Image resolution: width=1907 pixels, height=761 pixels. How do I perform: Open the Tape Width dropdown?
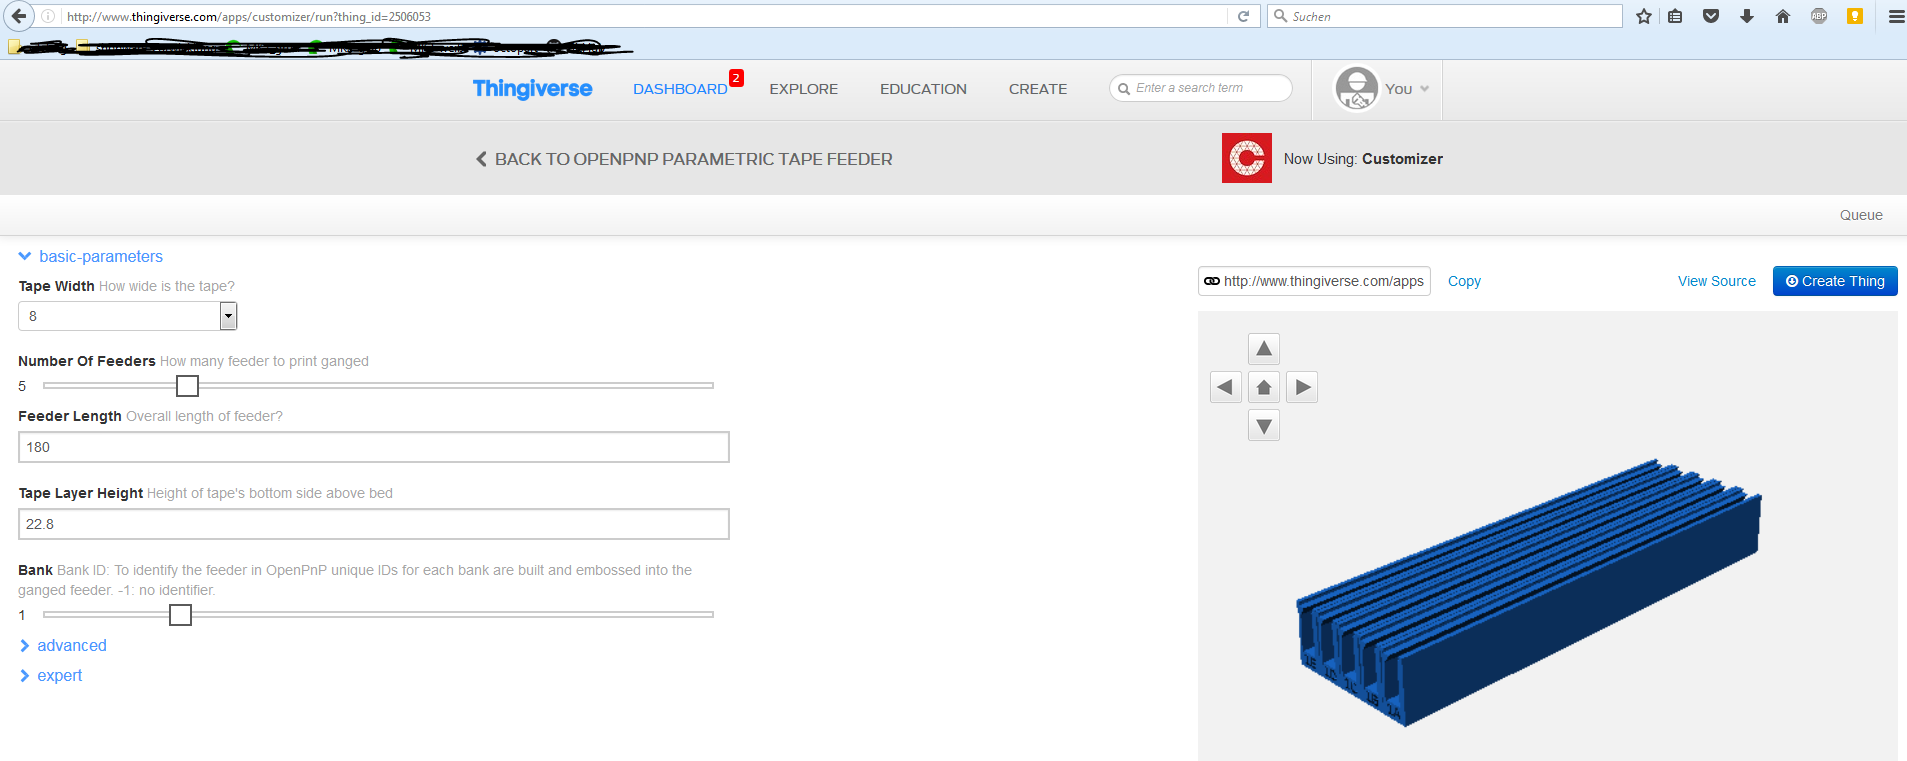[x=127, y=316]
